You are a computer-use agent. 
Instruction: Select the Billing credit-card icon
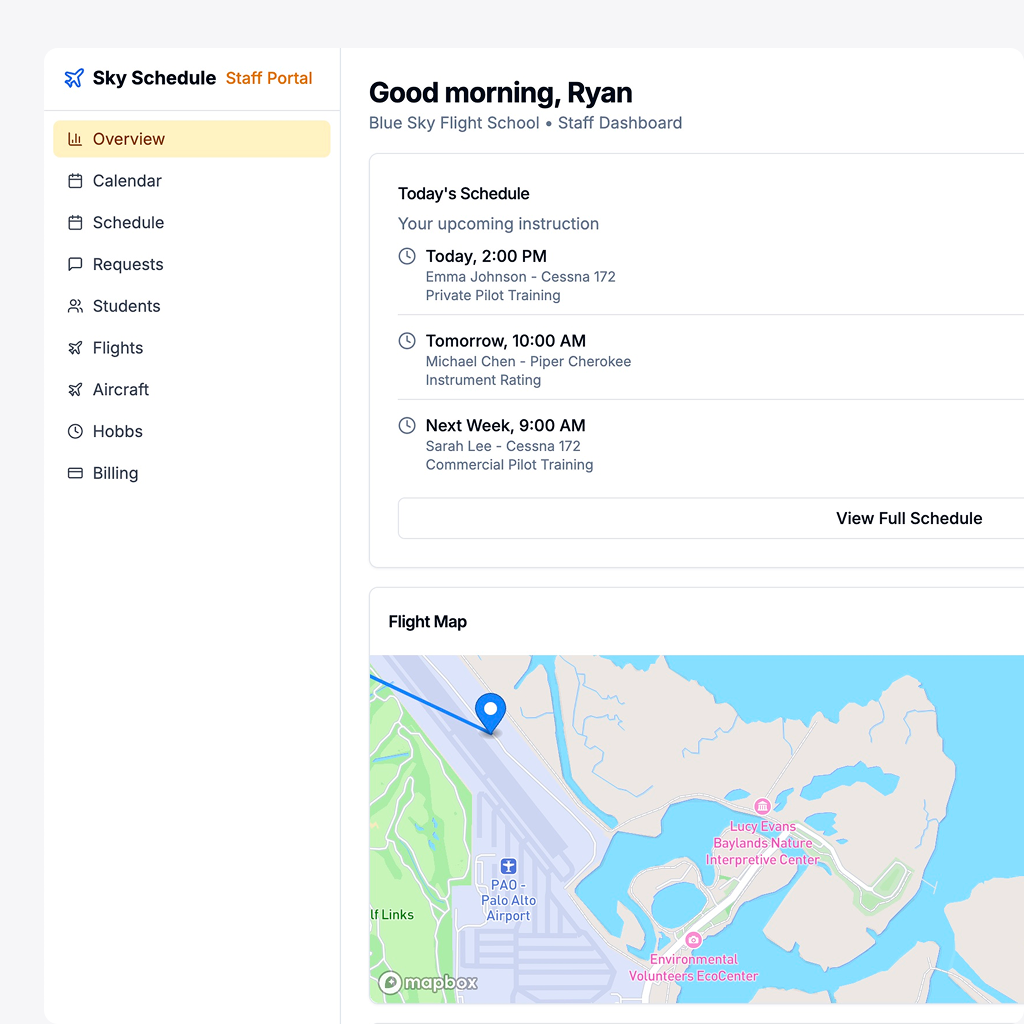pyautogui.click(x=75, y=473)
